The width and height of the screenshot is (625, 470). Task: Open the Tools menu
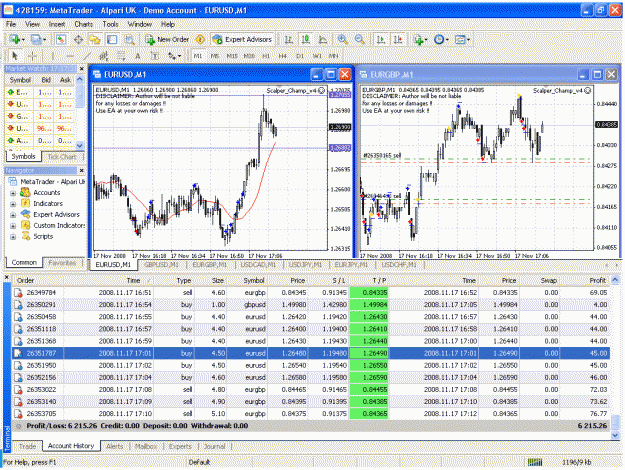pyautogui.click(x=110, y=24)
